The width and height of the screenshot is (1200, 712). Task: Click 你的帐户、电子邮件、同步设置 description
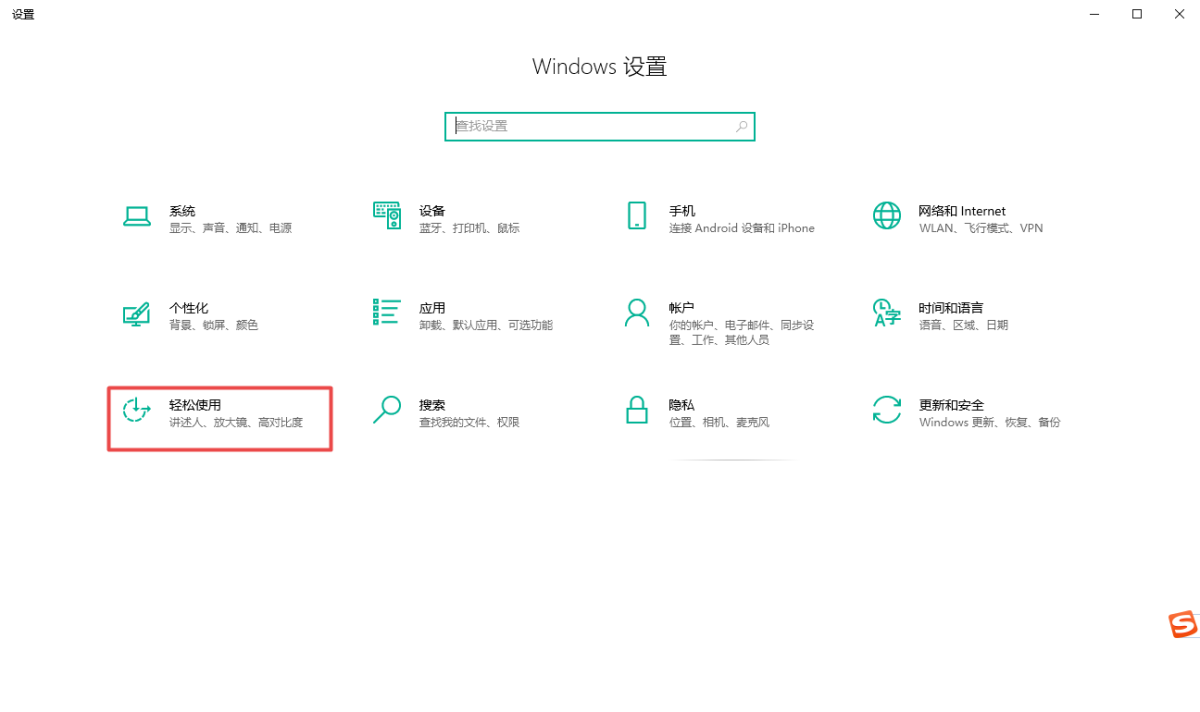click(x=742, y=333)
